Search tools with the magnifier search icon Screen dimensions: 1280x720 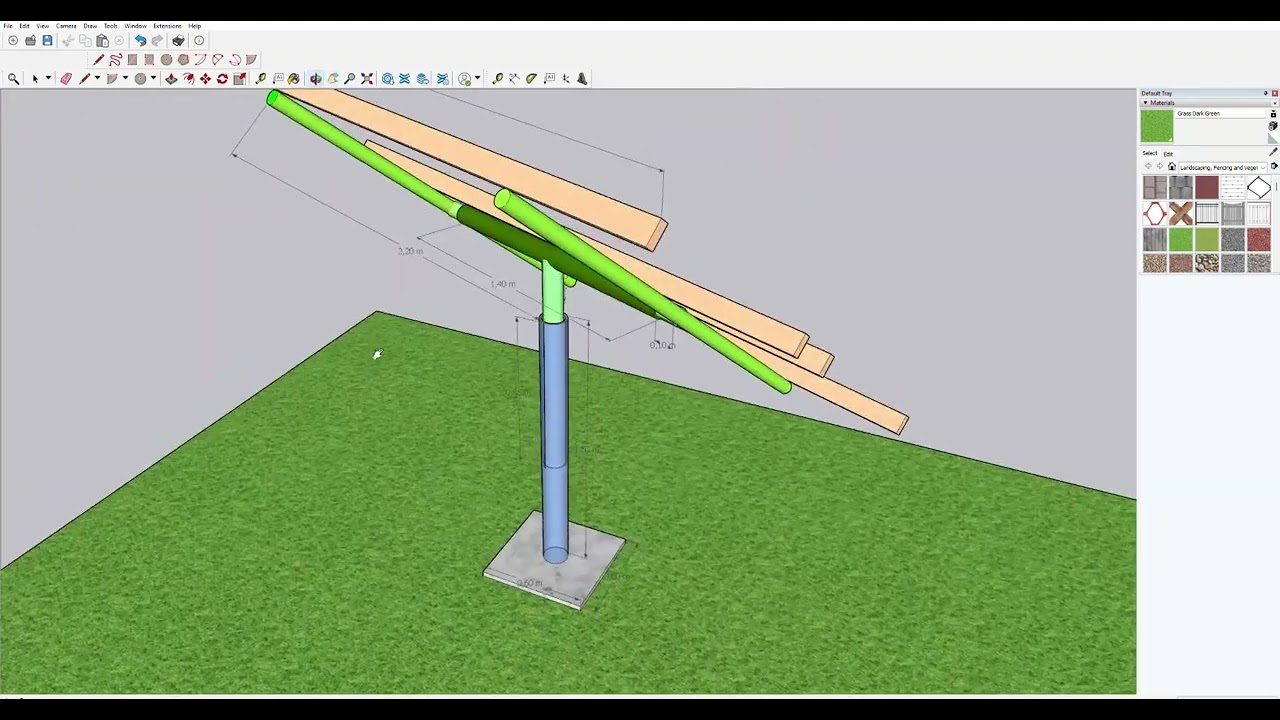tap(13, 78)
